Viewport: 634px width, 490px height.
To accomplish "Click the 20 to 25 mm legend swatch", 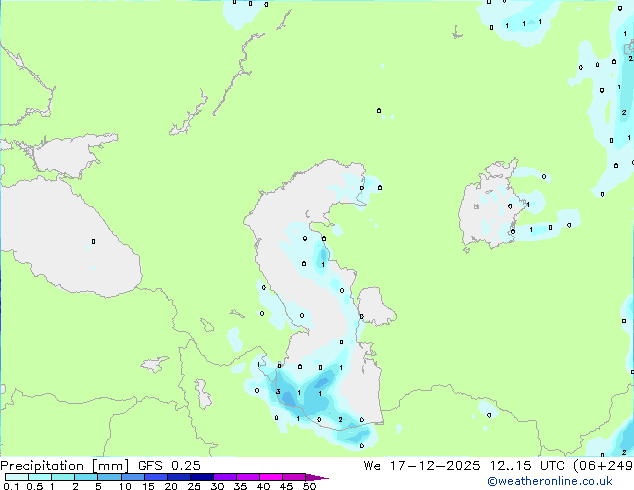I will [178, 477].
